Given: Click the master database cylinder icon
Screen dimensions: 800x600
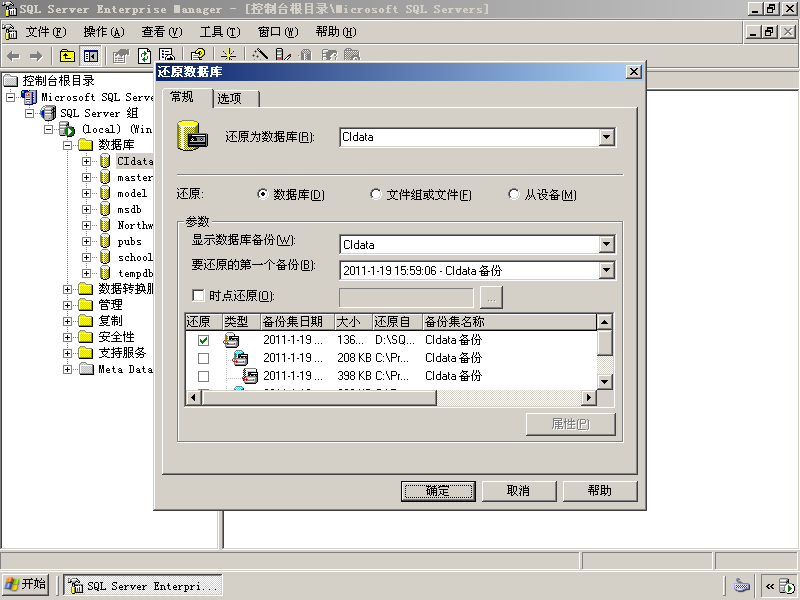Looking at the screenshot, I should (105, 177).
